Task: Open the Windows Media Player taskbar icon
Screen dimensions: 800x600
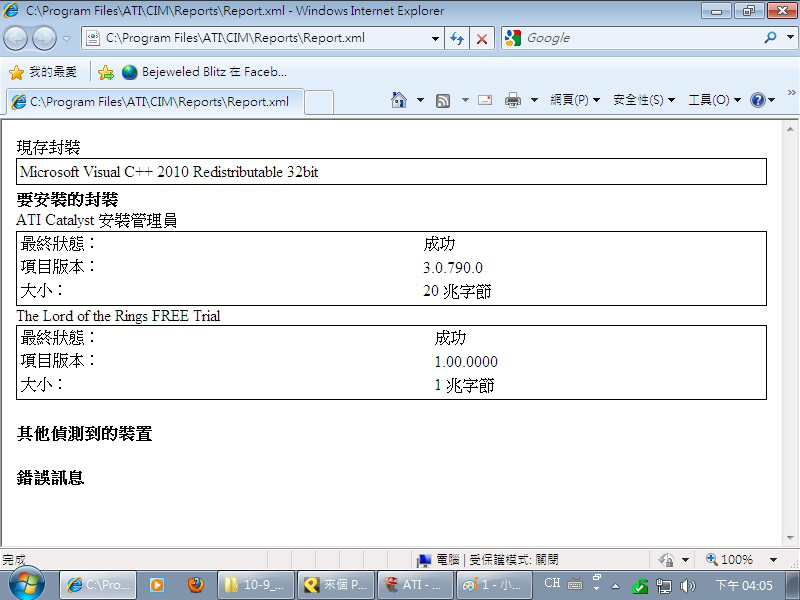Action: 157,585
